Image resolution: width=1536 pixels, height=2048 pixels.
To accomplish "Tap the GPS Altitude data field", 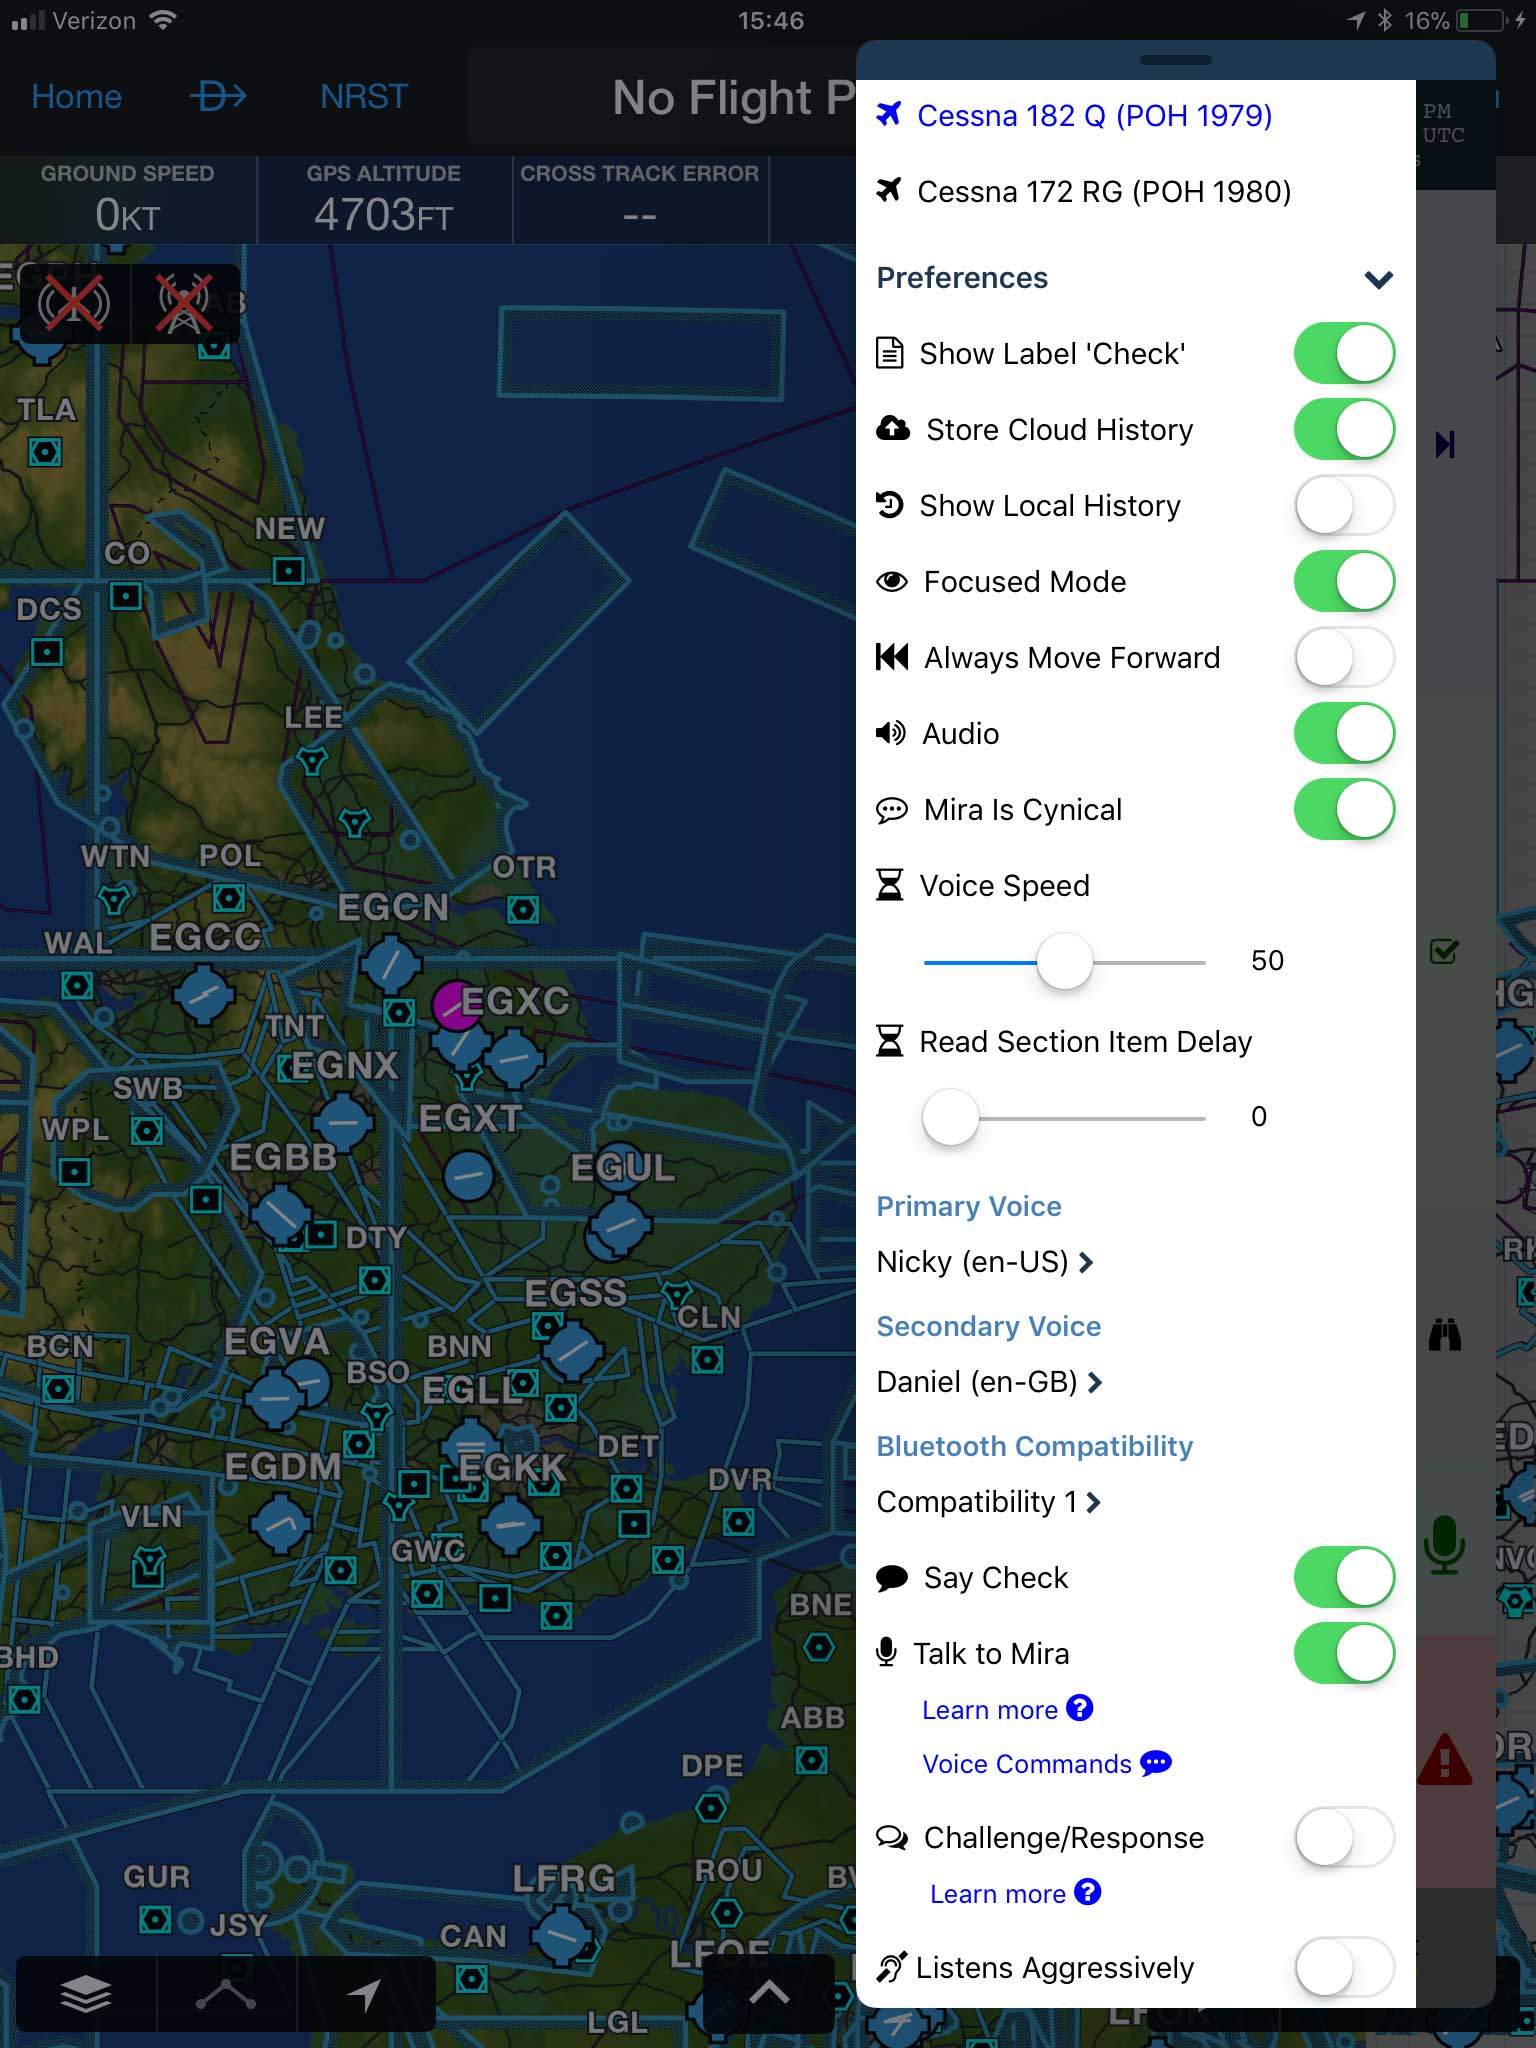I will (384, 199).
